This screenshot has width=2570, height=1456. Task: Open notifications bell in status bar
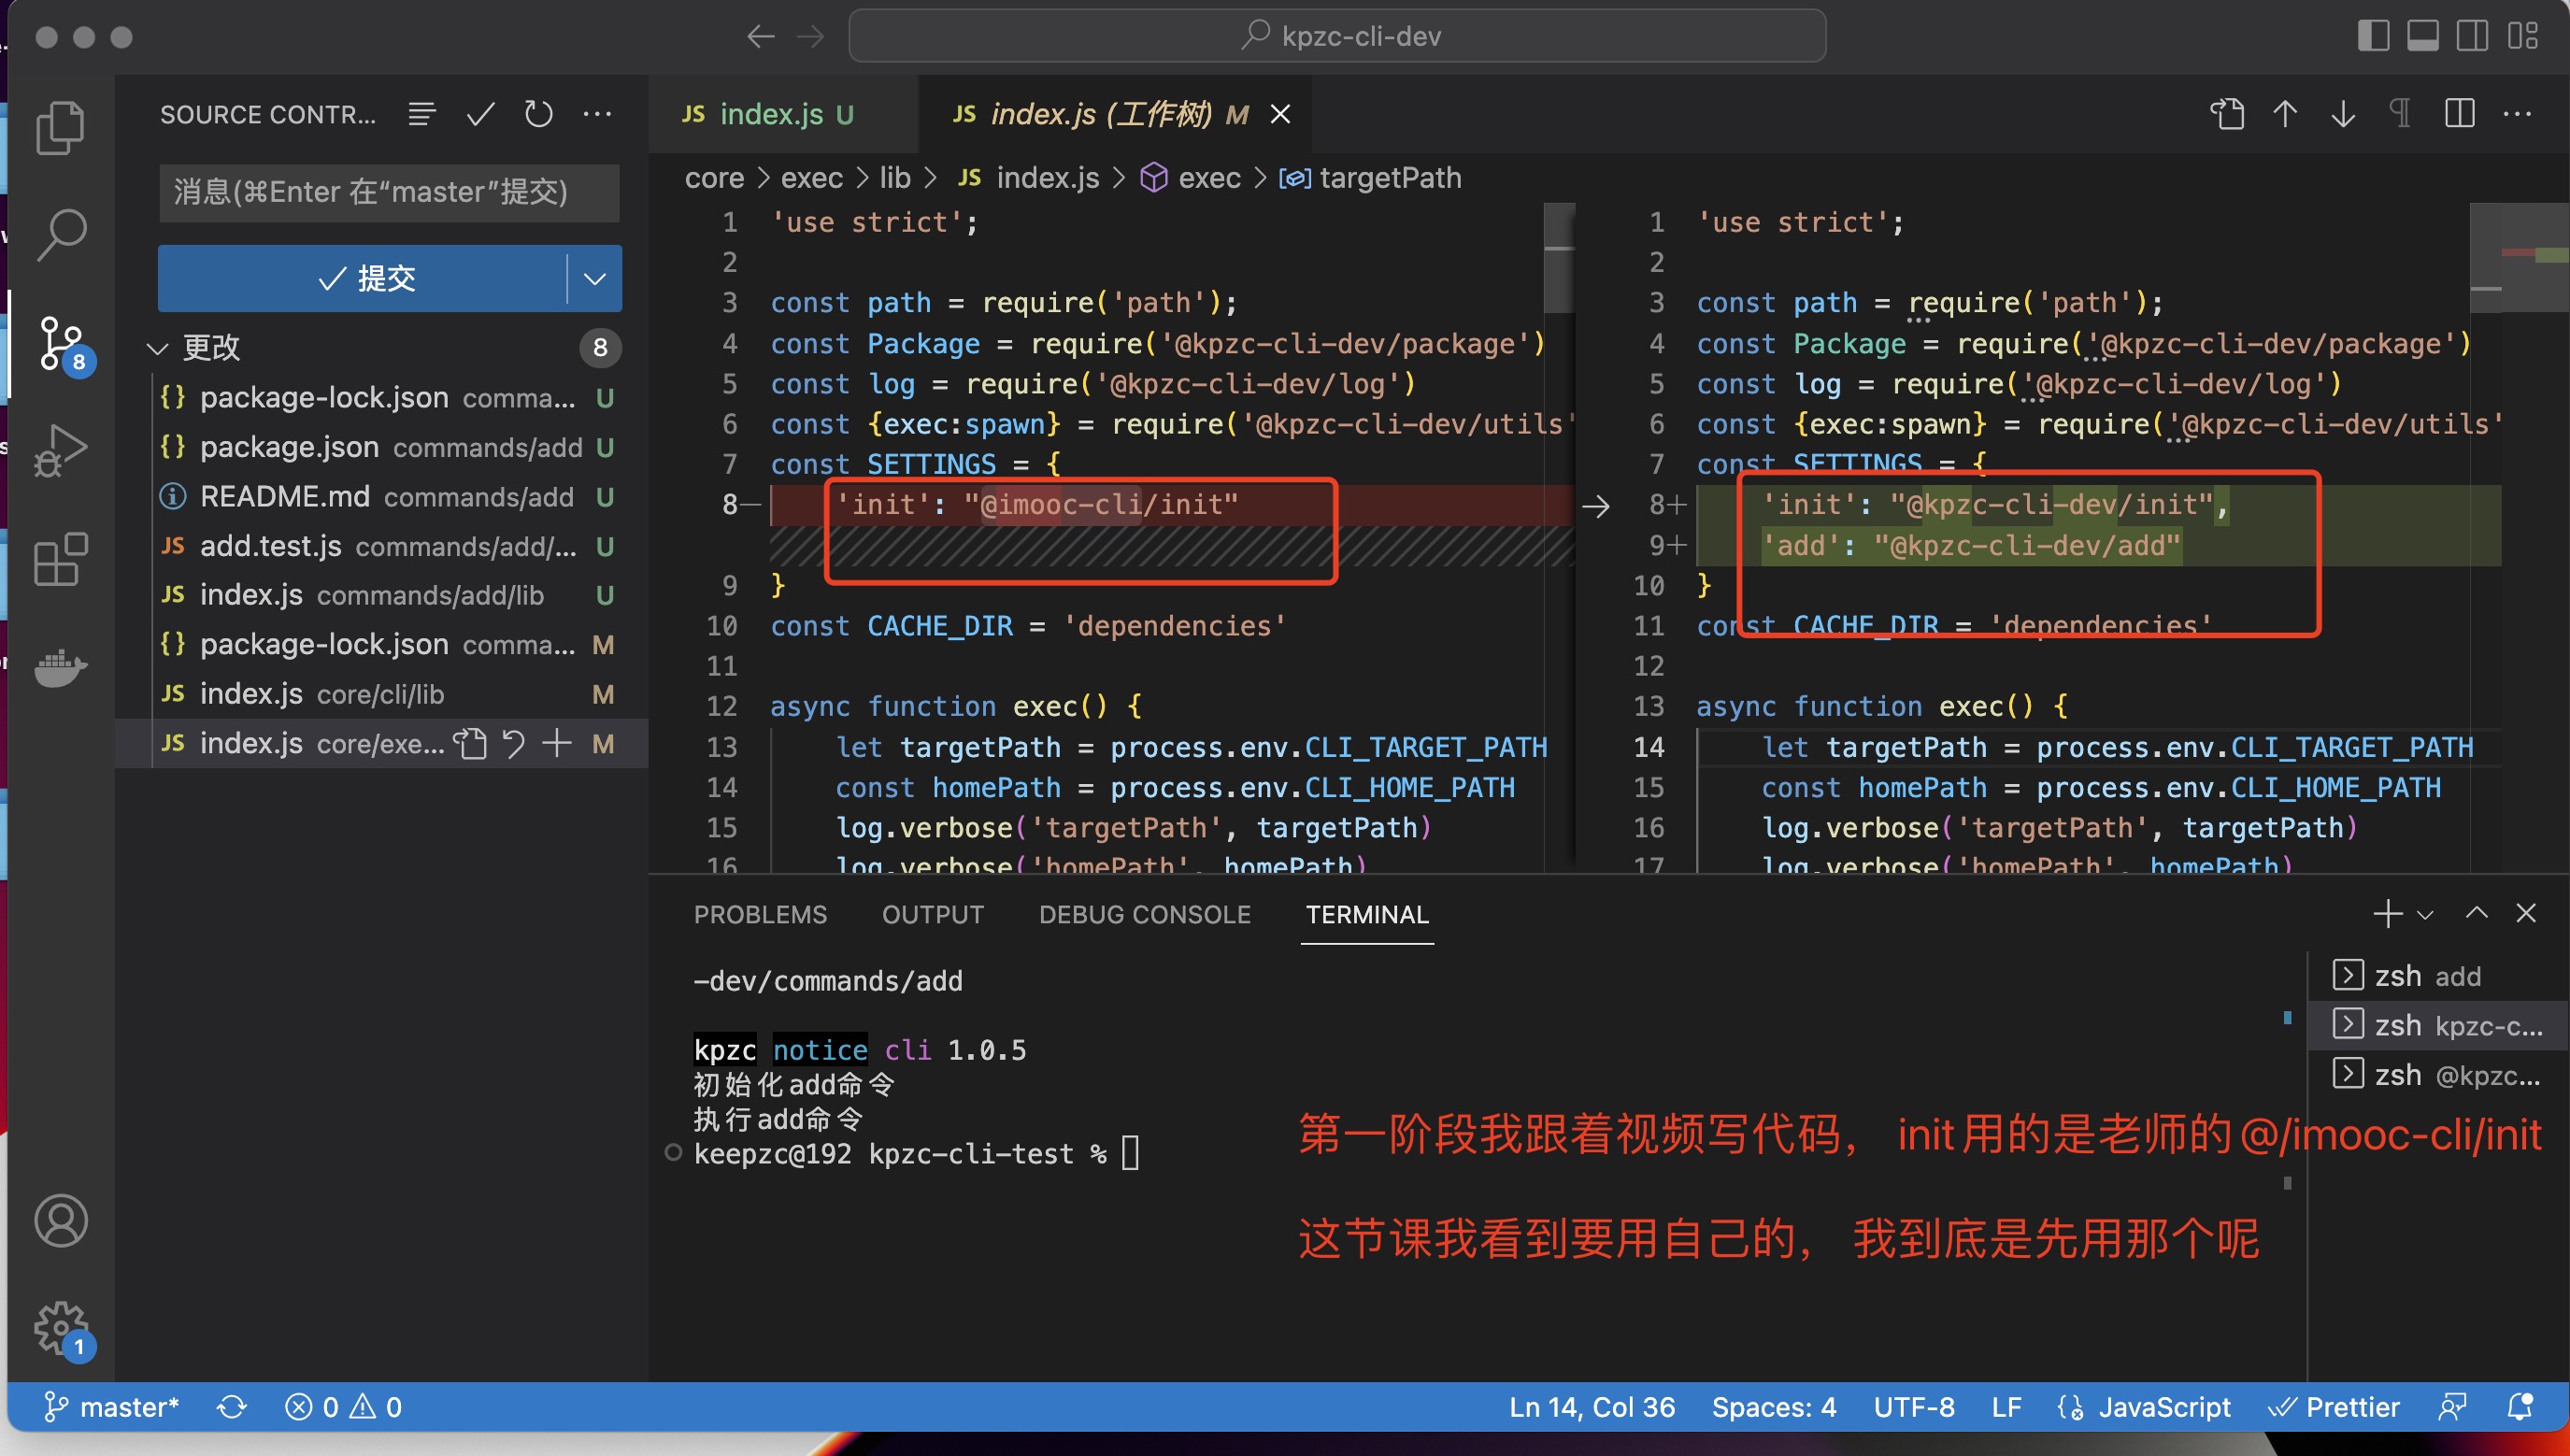tap(2519, 1407)
